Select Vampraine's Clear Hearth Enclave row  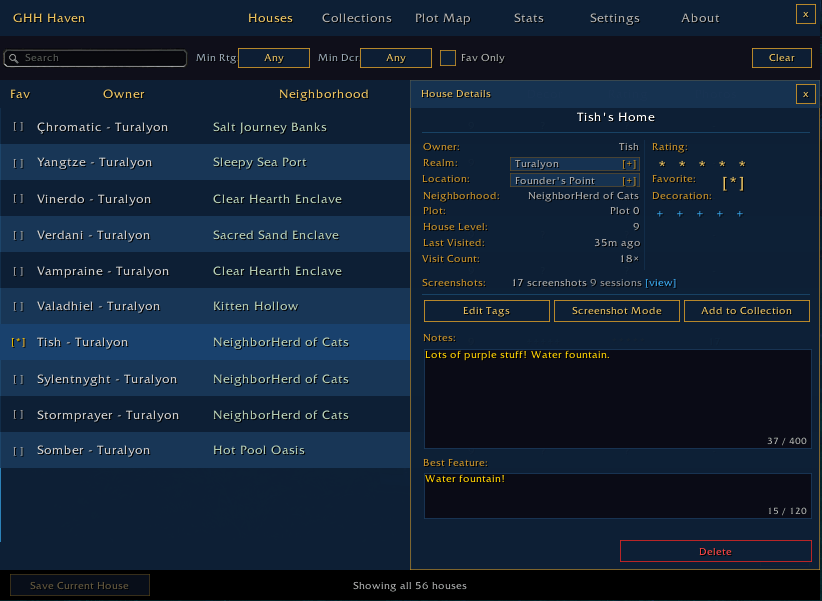[x=205, y=271]
